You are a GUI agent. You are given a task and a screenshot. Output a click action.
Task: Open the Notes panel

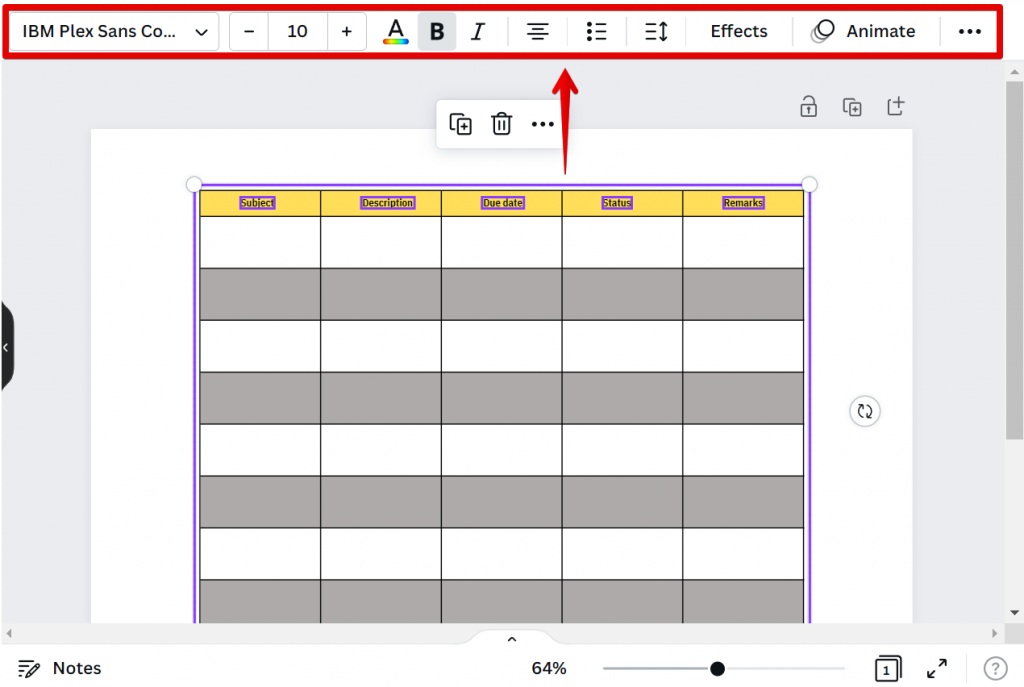click(x=60, y=668)
